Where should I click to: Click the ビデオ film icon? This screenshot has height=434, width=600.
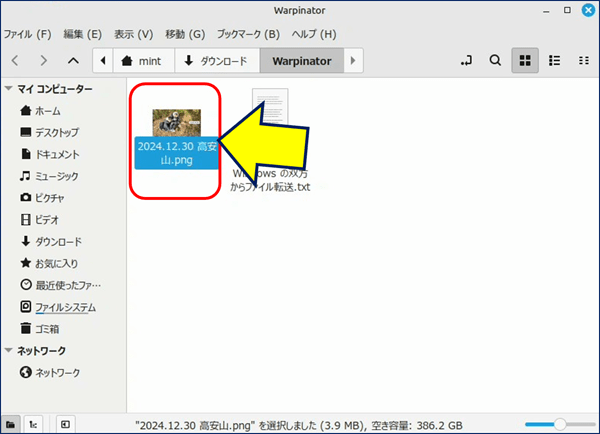(x=26, y=220)
